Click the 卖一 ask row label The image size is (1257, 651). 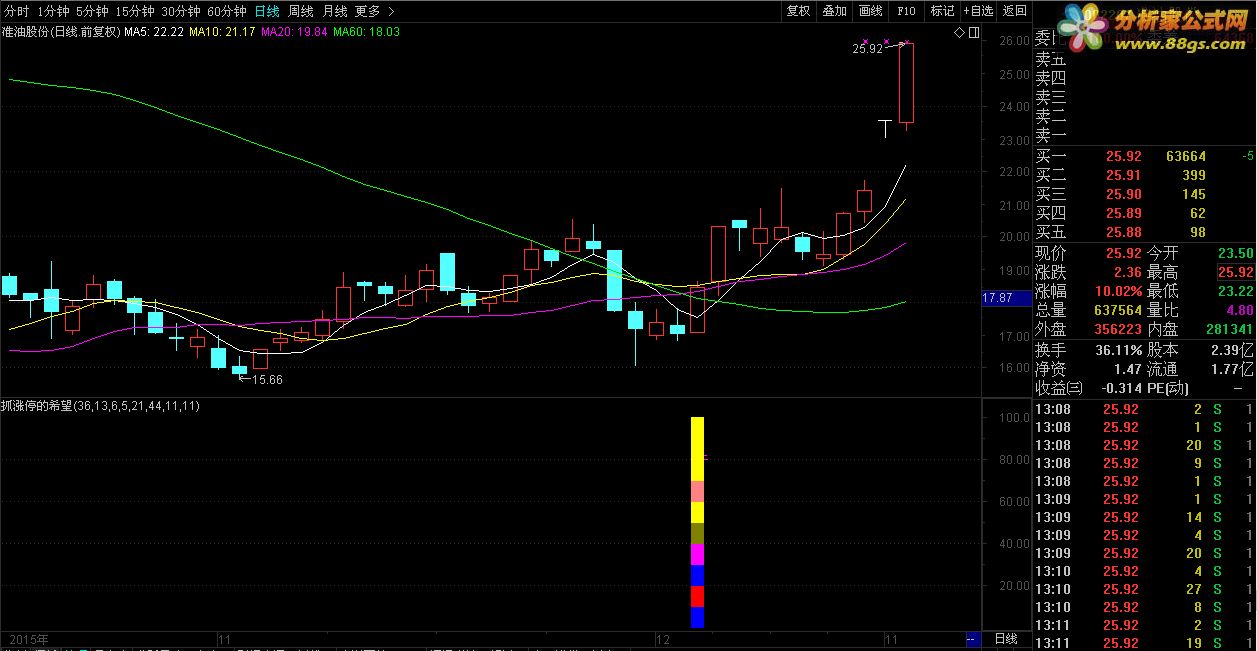[1051, 136]
